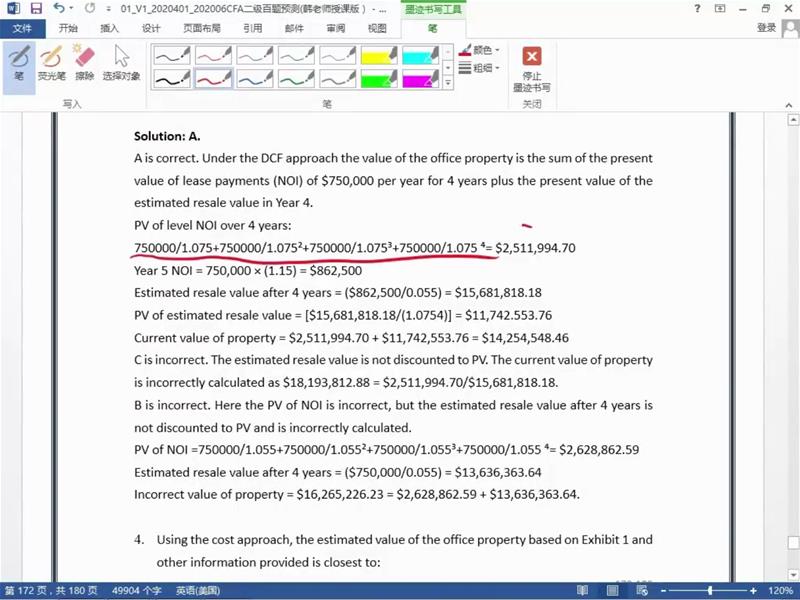
Task: Activate the Eraser (擦除) tool
Action: tap(85, 62)
